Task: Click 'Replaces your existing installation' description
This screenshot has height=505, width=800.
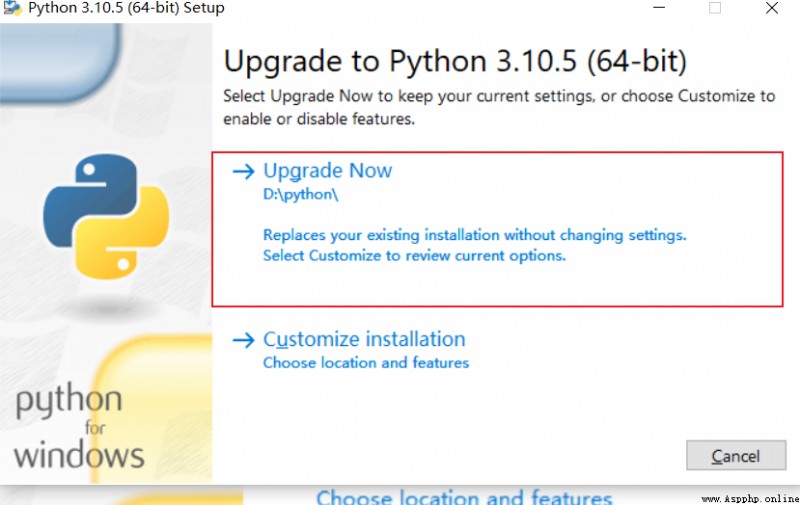Action: [x=474, y=235]
